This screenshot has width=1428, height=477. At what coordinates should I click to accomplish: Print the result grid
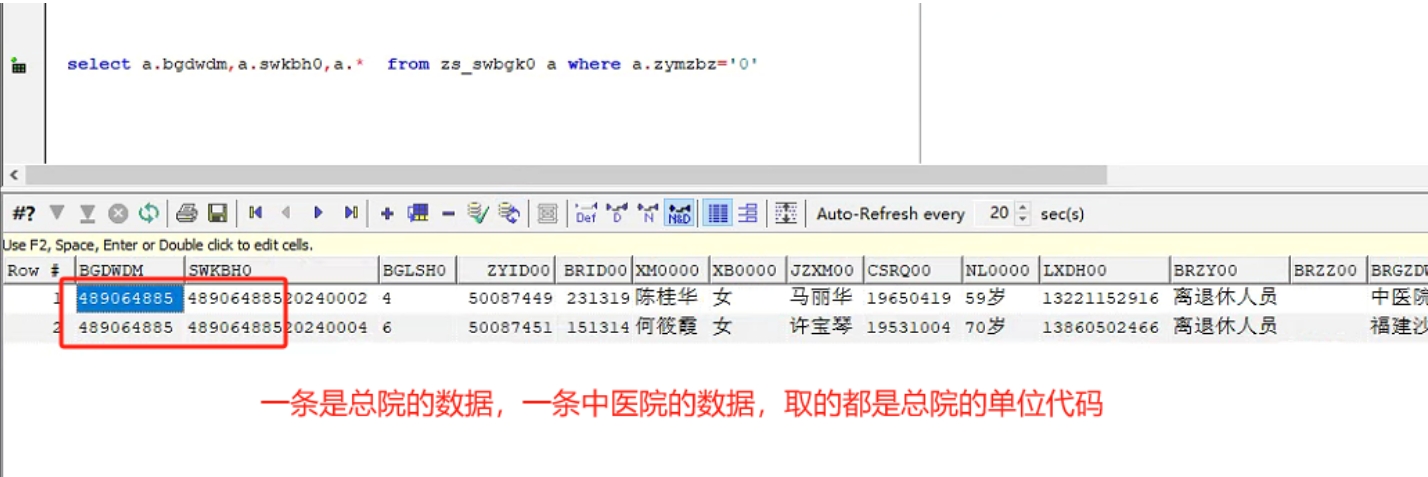point(187,213)
